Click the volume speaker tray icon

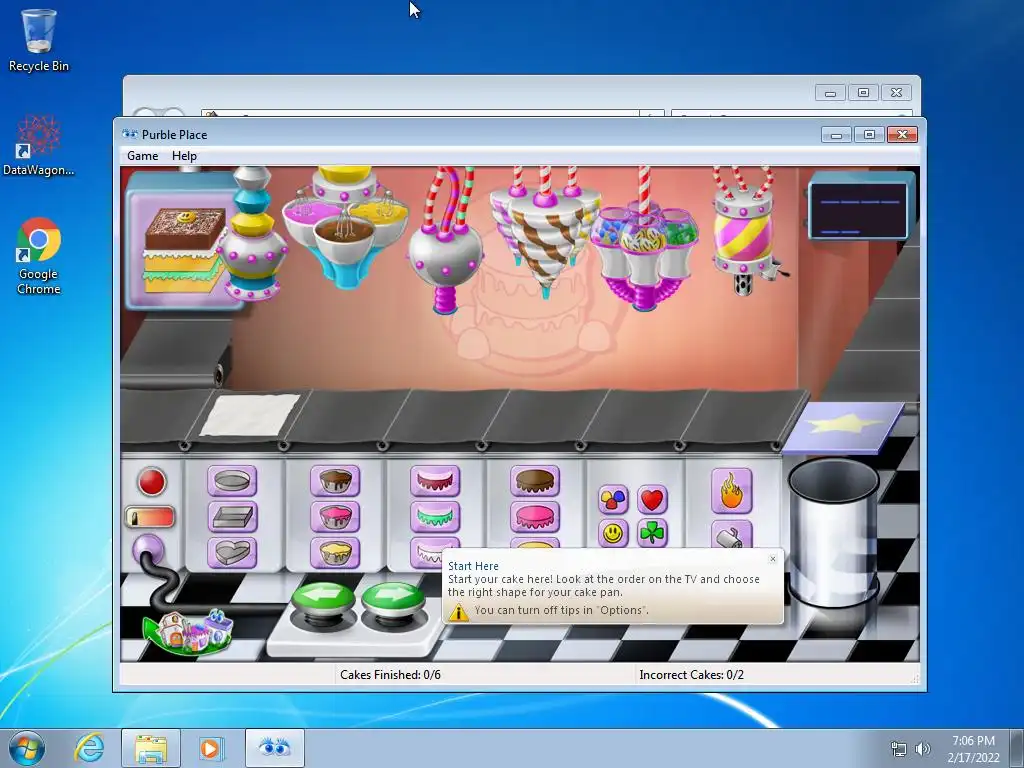[923, 749]
